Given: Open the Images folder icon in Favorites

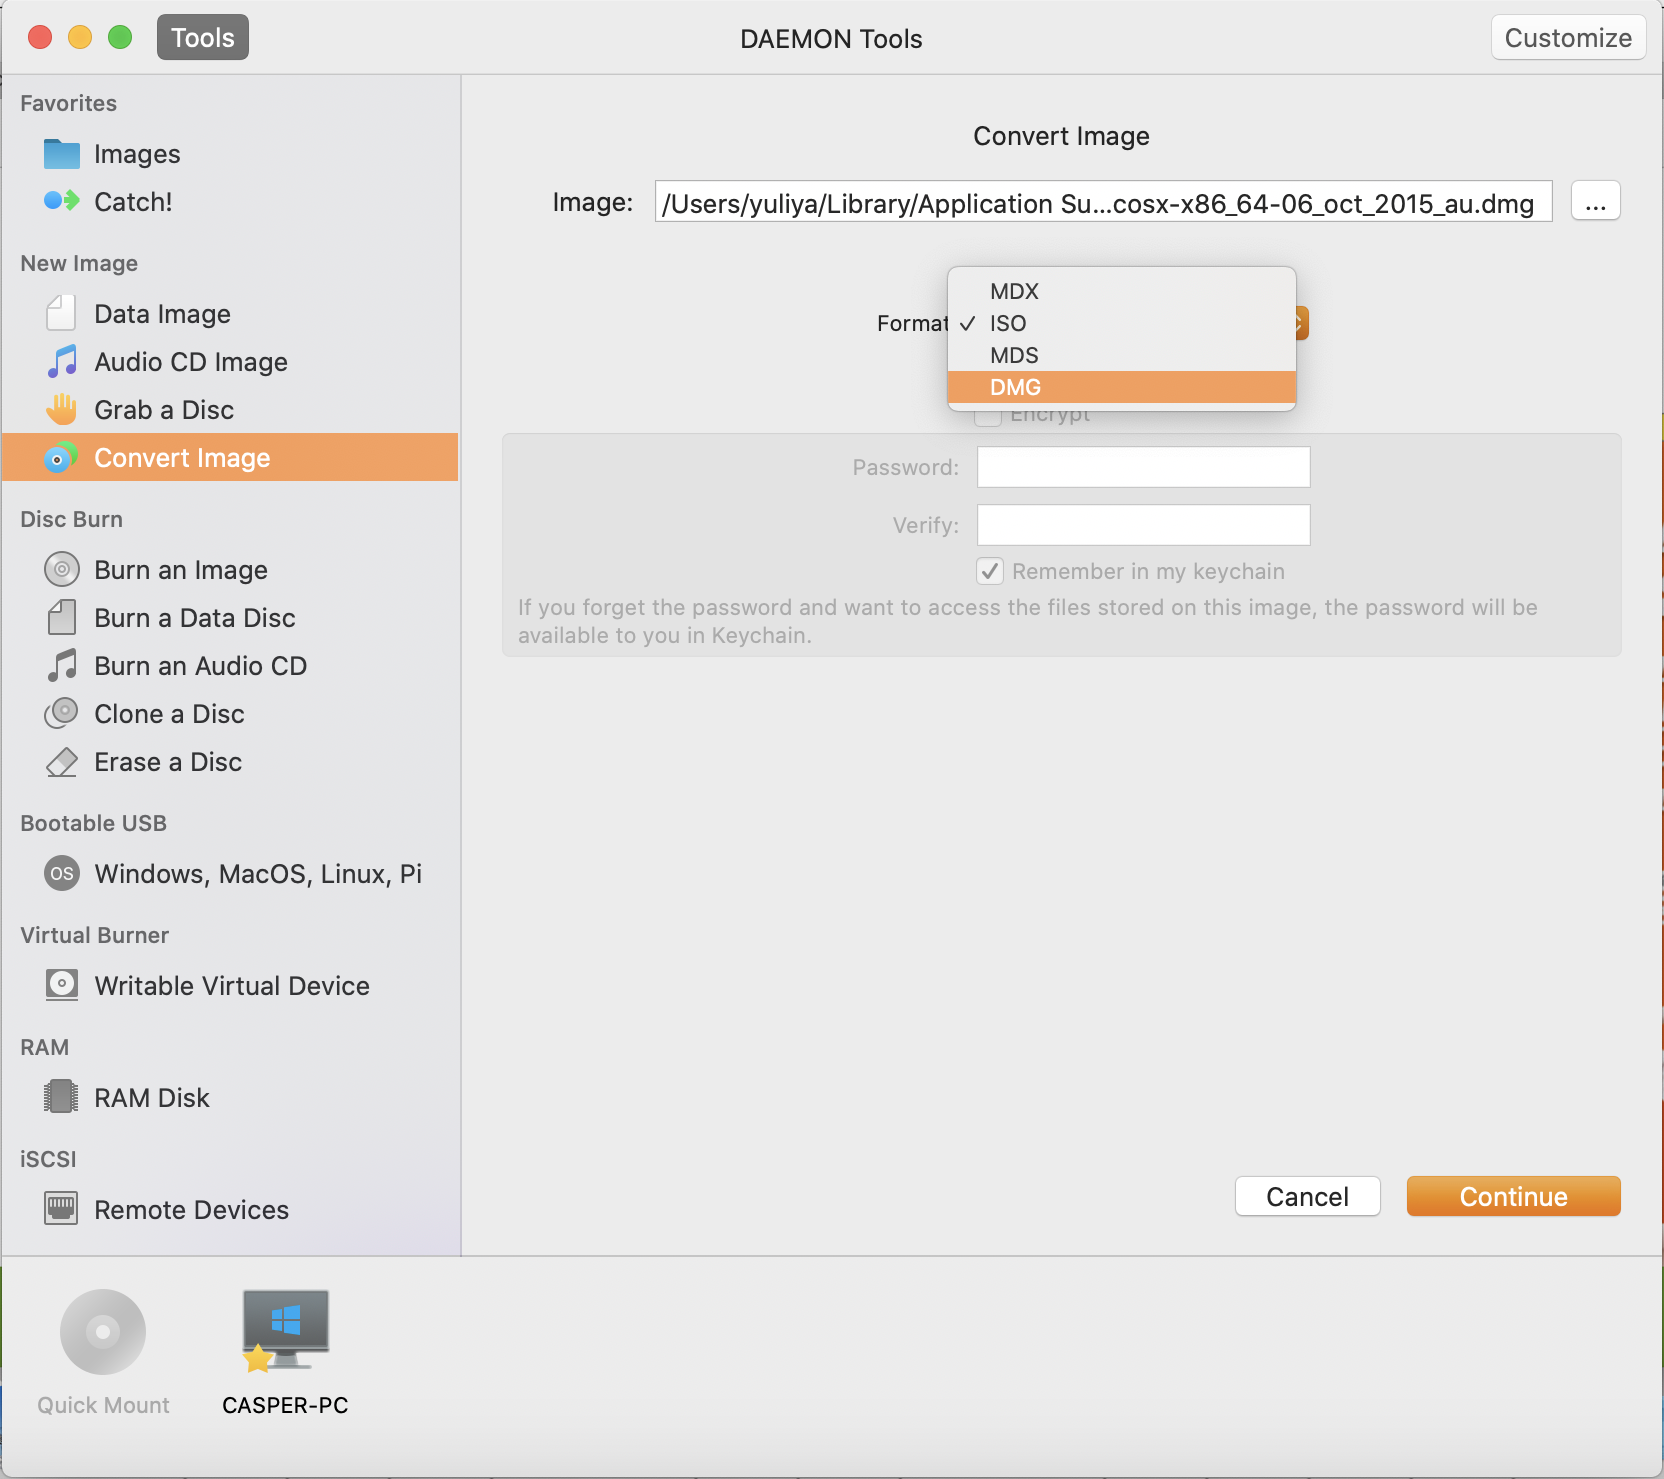Looking at the screenshot, I should click(x=61, y=154).
